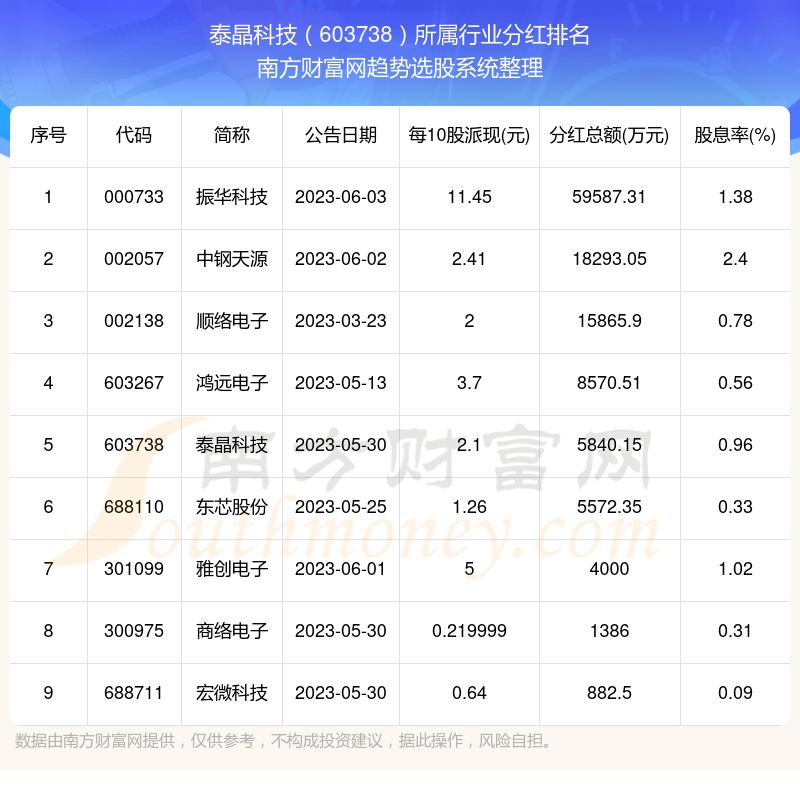The image size is (800, 792).
Task: Click total dividend 5572.35
Action: (x=609, y=507)
